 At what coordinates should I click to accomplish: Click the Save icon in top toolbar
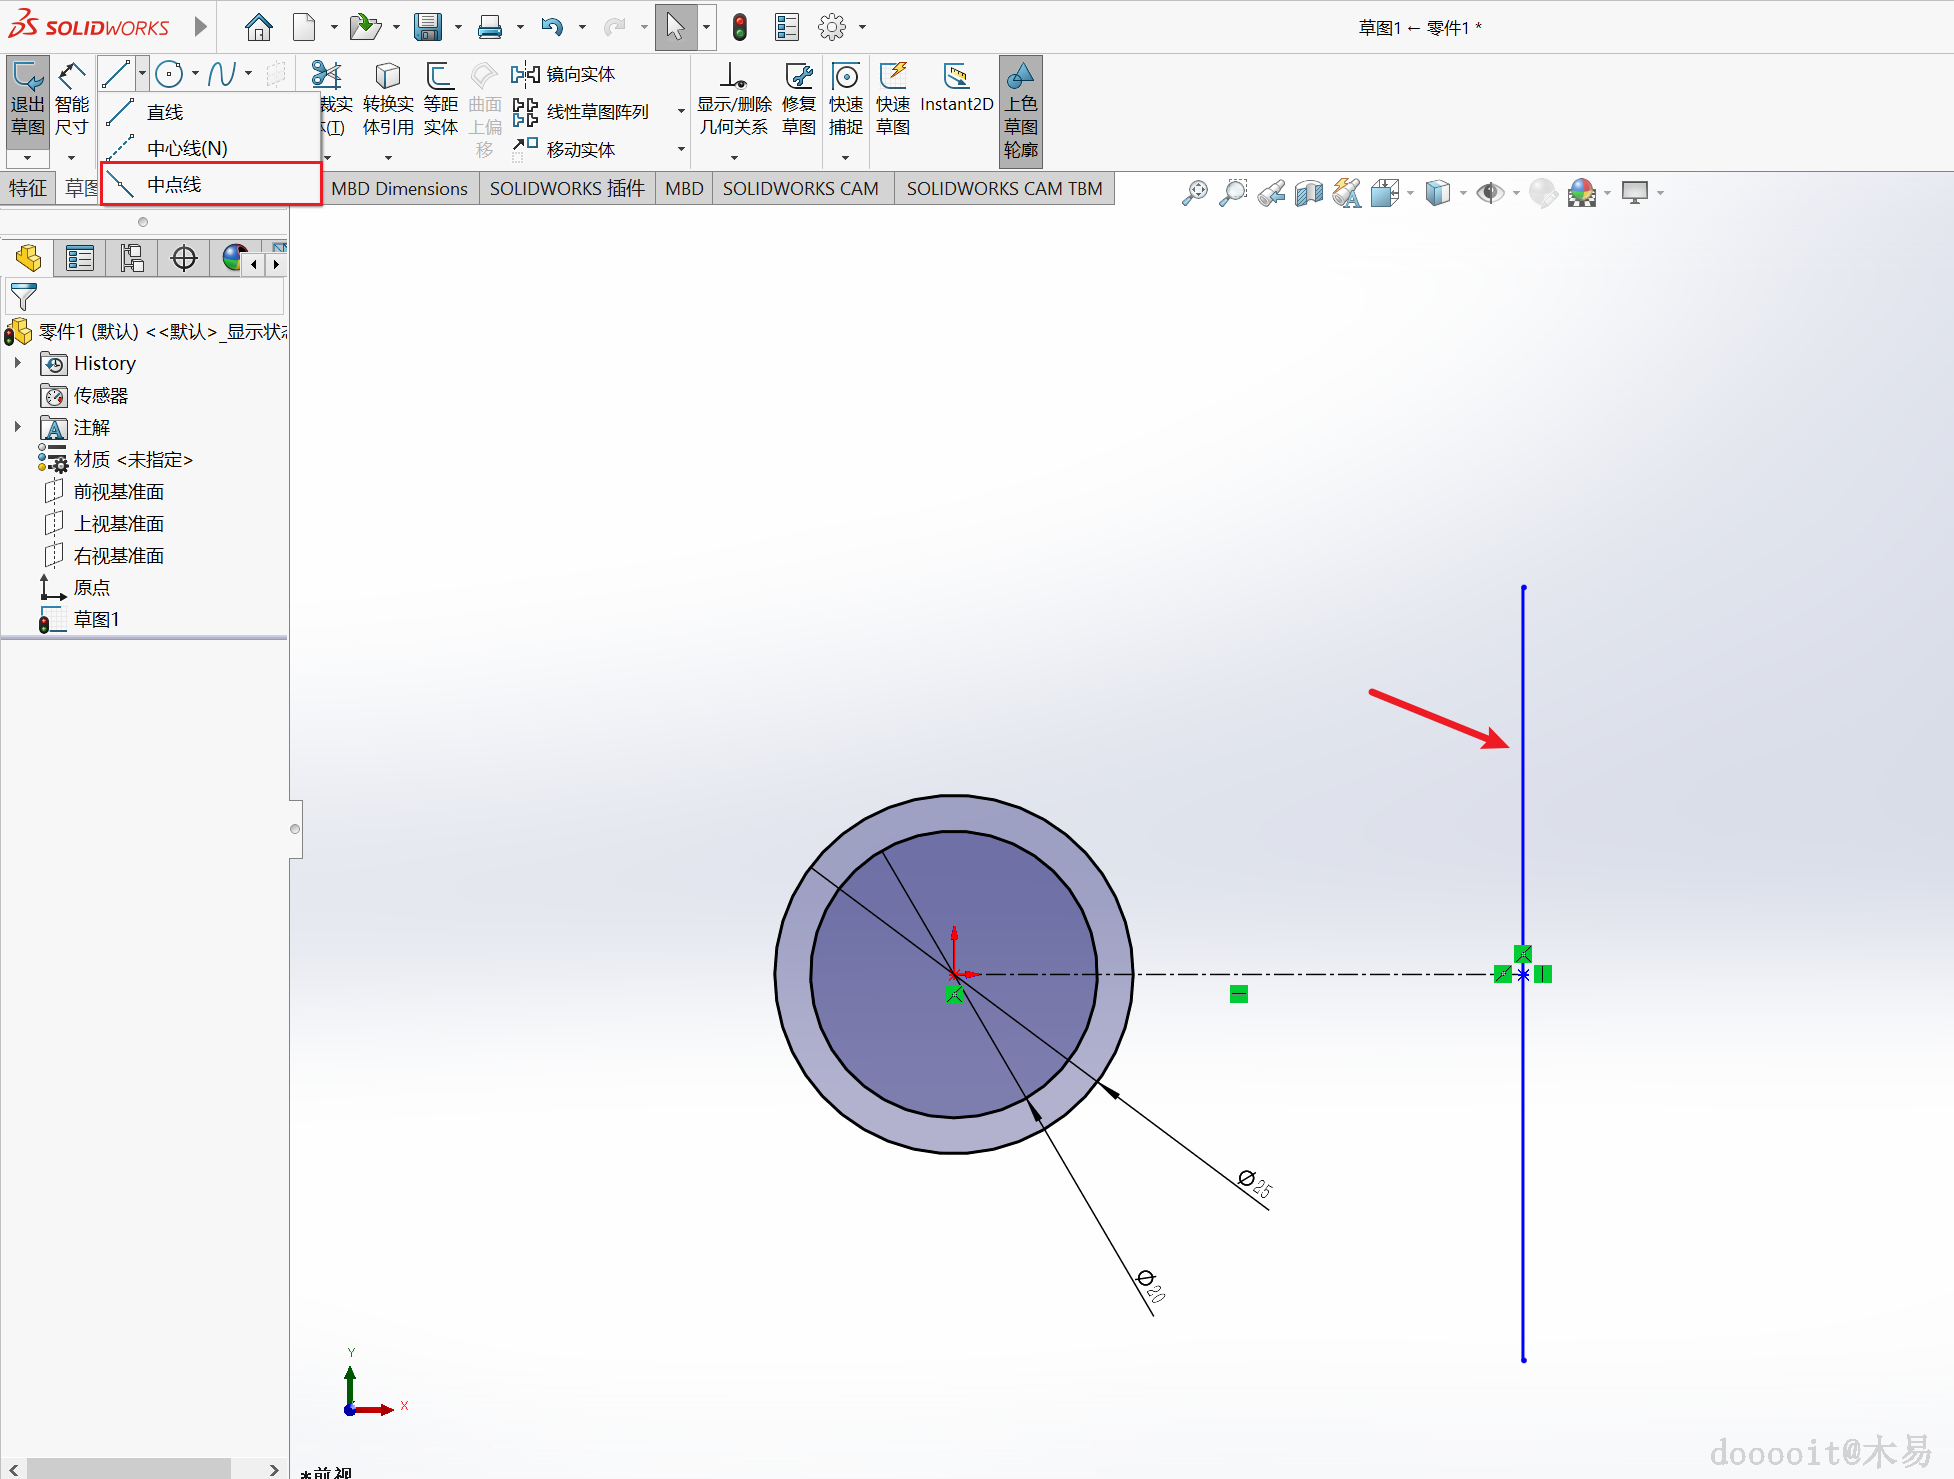pos(428,27)
